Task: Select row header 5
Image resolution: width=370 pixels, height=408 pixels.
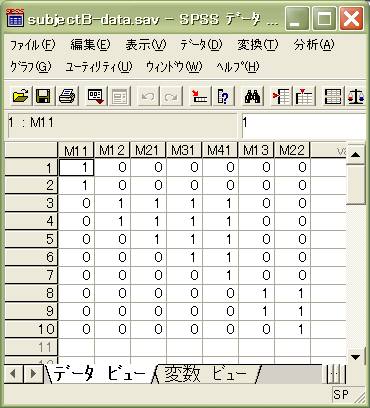Action: tap(31, 239)
